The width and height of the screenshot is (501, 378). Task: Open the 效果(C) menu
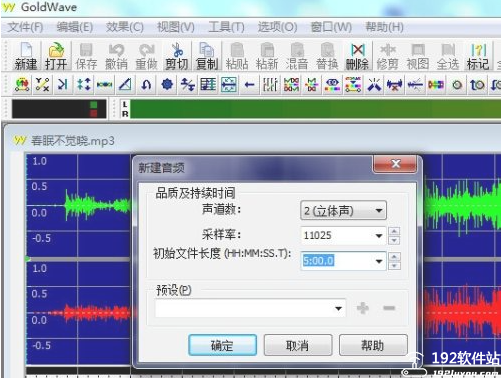(125, 27)
